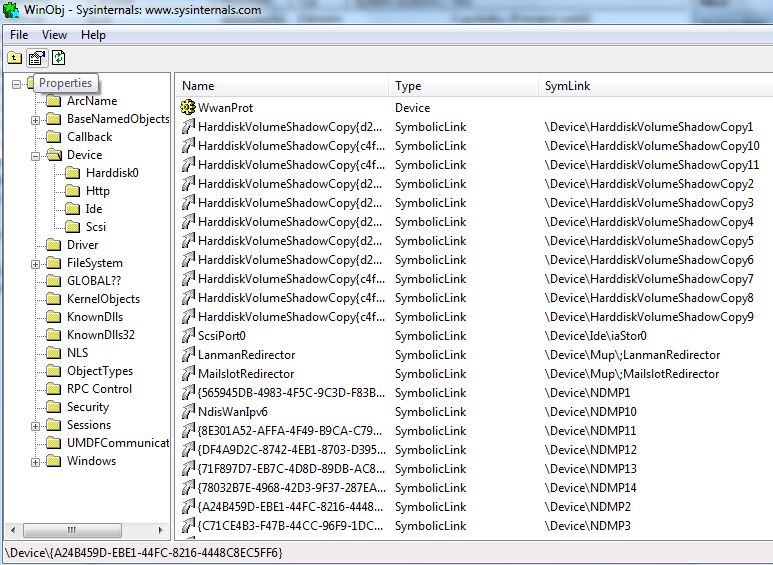Screen dimensions: 773x565
Task: Open the View menu
Action: (x=54, y=35)
